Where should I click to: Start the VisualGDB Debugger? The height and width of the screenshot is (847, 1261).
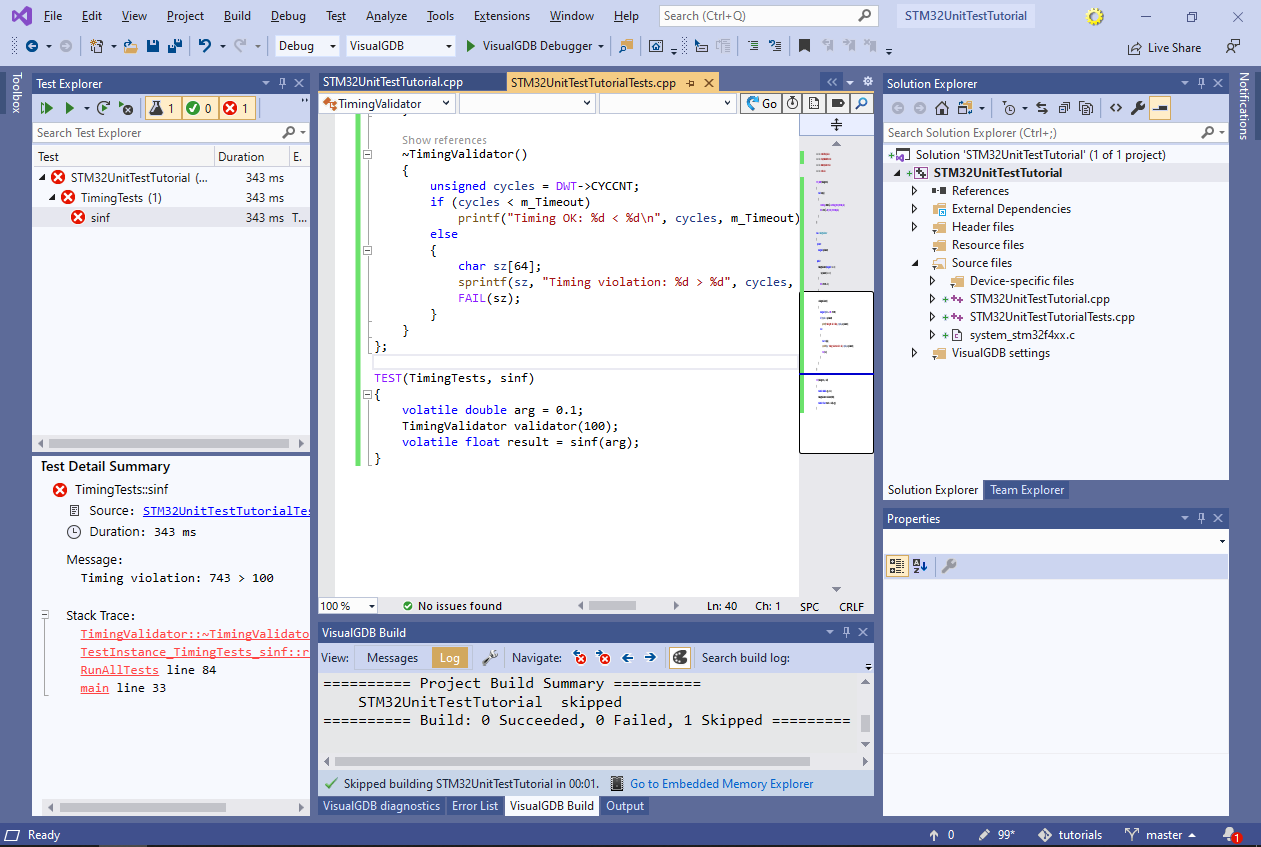529,46
